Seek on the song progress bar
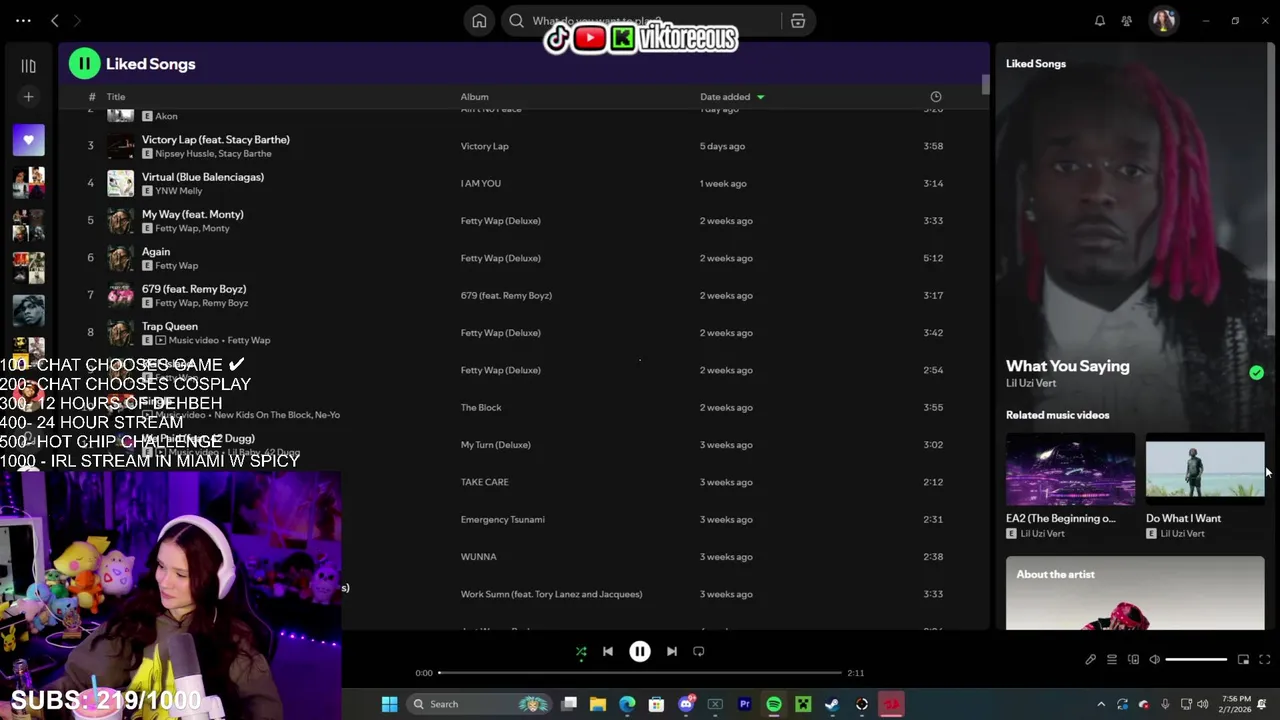Viewport: 1280px width, 720px height. (640, 673)
